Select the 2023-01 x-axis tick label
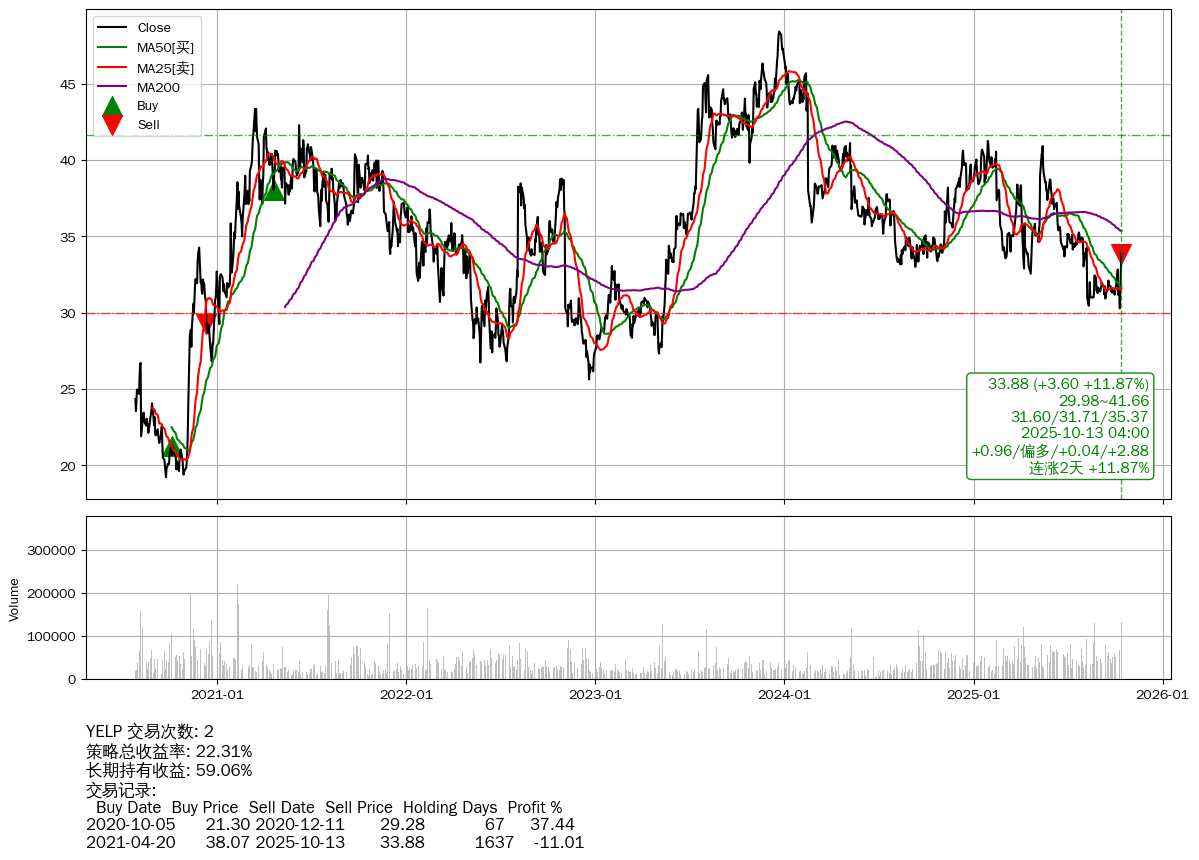The height and width of the screenshot is (860, 1199). pyautogui.click(x=596, y=694)
